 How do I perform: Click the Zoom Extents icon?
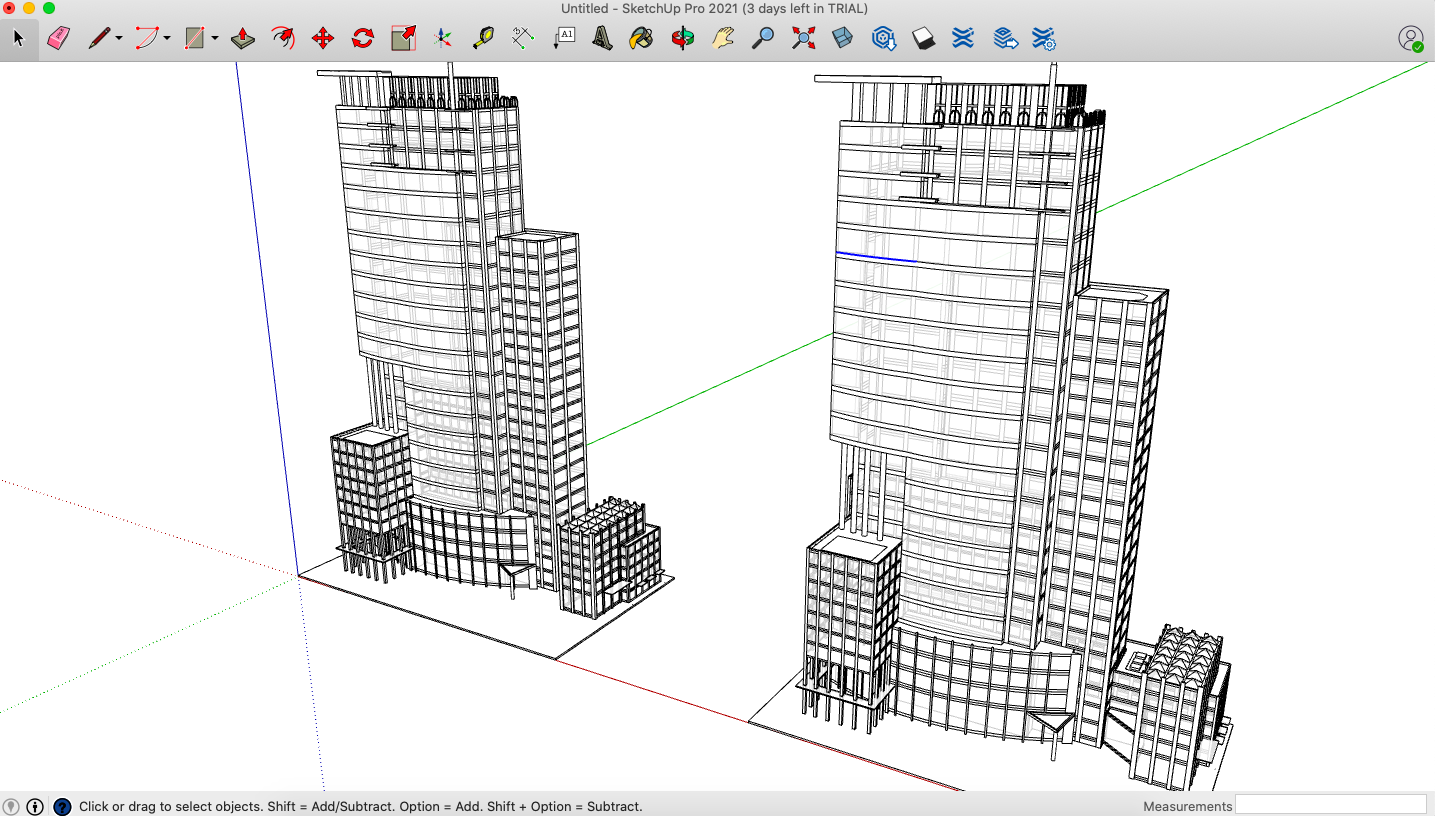click(x=803, y=39)
